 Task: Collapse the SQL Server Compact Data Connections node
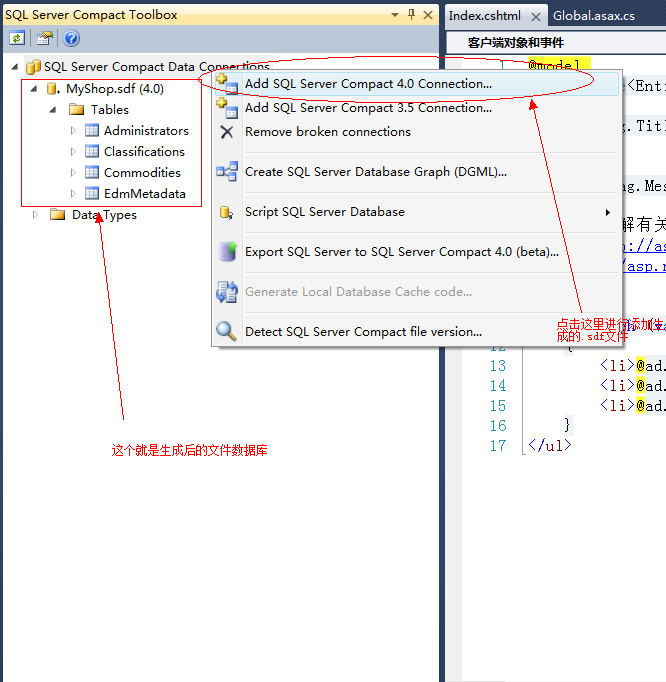[x=14, y=67]
